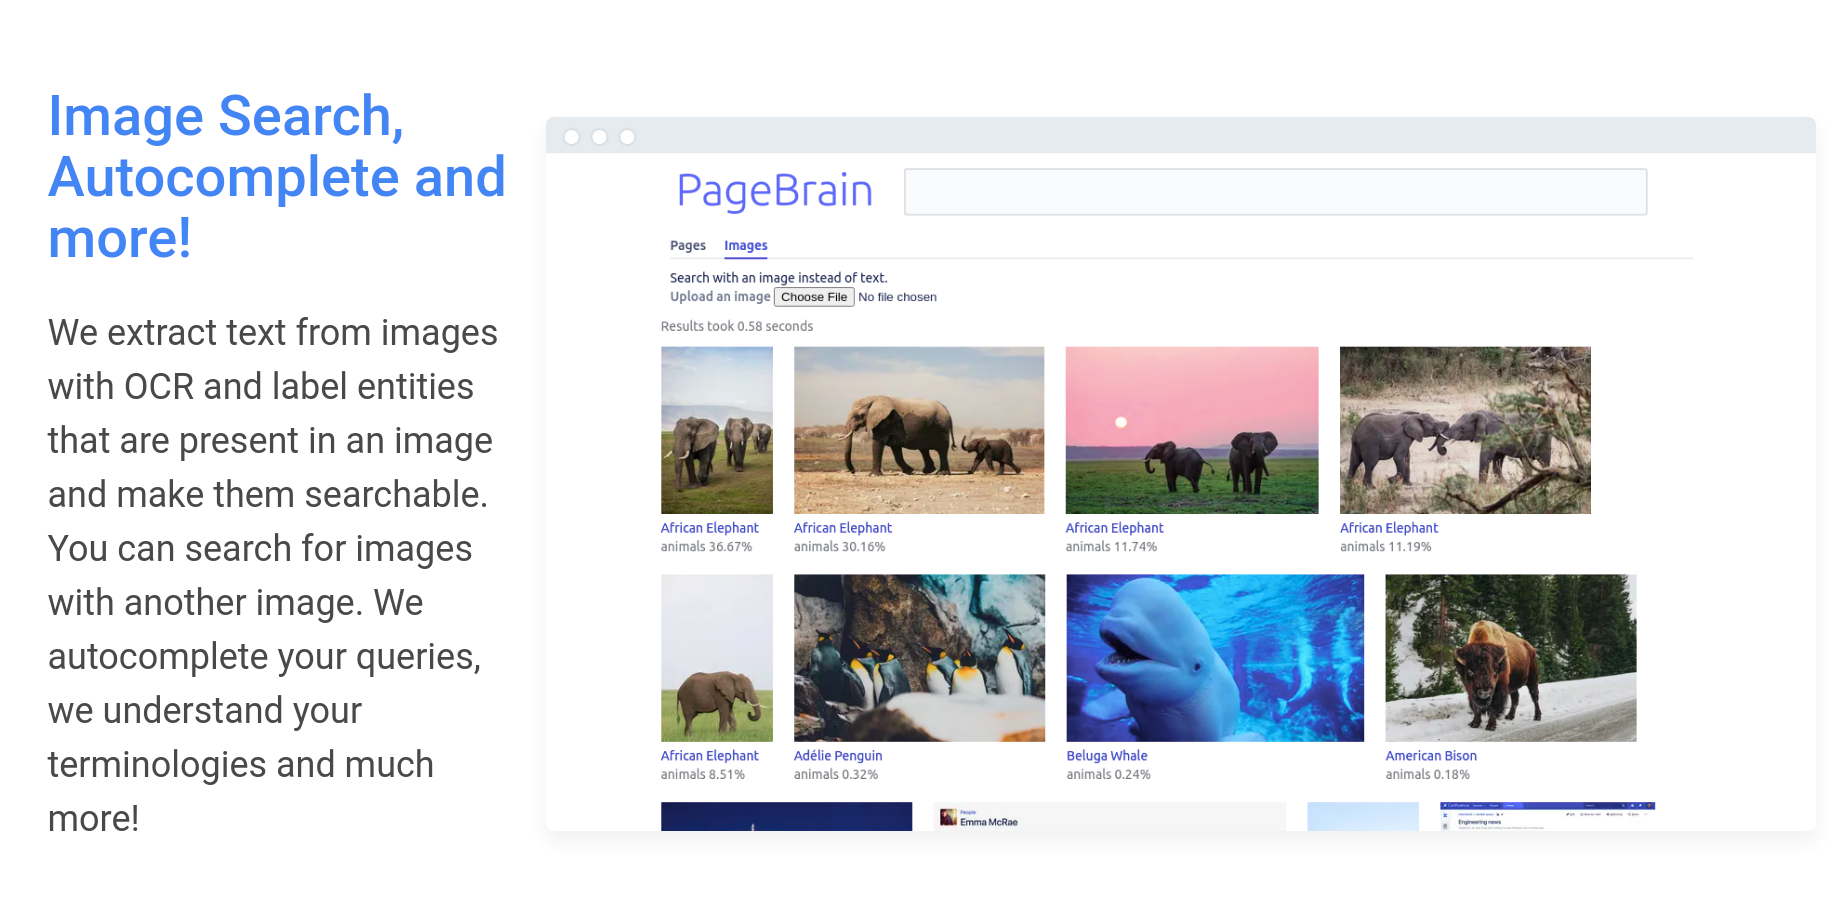Click African Elephant link above 30.16%
The height and width of the screenshot is (900, 1840).
pyautogui.click(x=843, y=528)
